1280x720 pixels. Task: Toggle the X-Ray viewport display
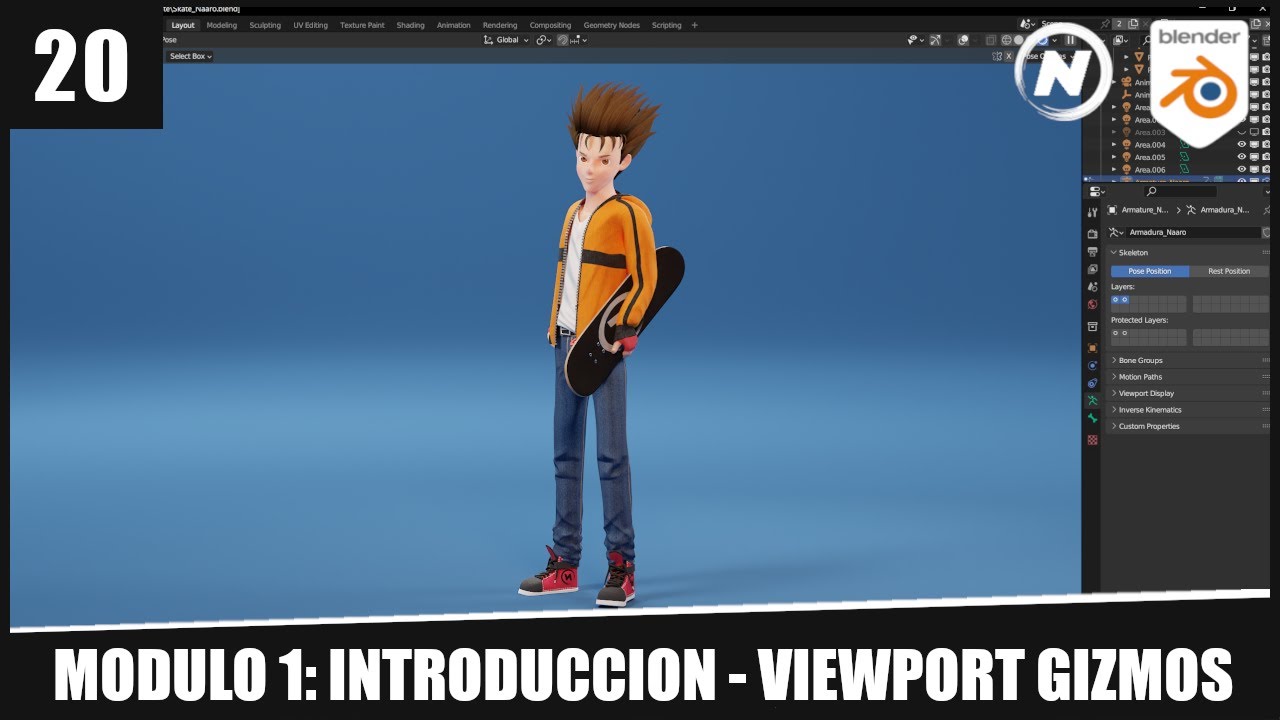[990, 40]
